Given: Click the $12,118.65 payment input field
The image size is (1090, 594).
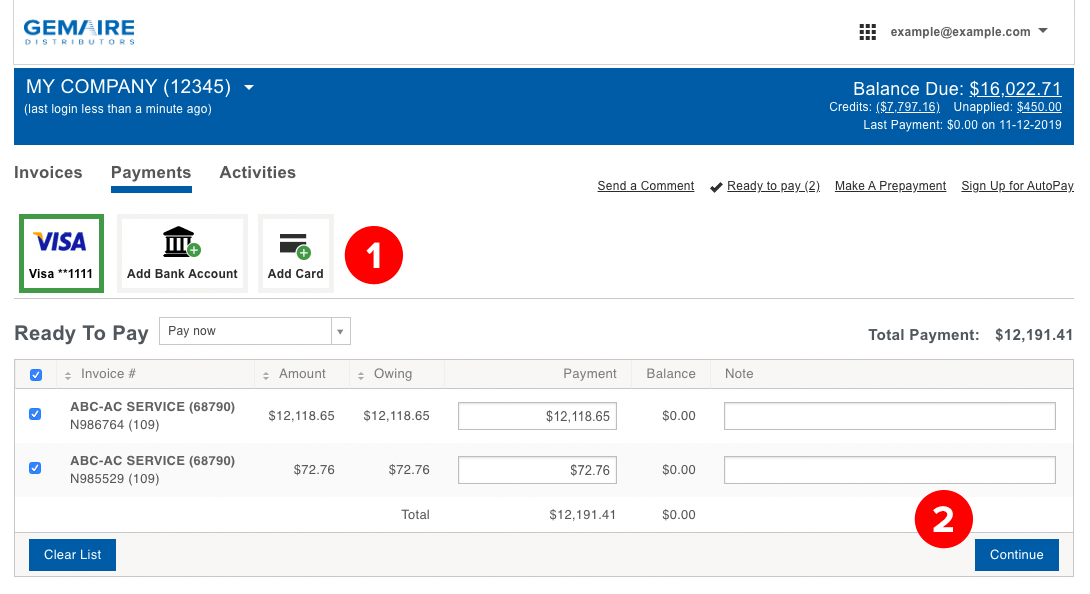Looking at the screenshot, I should pyautogui.click(x=537, y=416).
